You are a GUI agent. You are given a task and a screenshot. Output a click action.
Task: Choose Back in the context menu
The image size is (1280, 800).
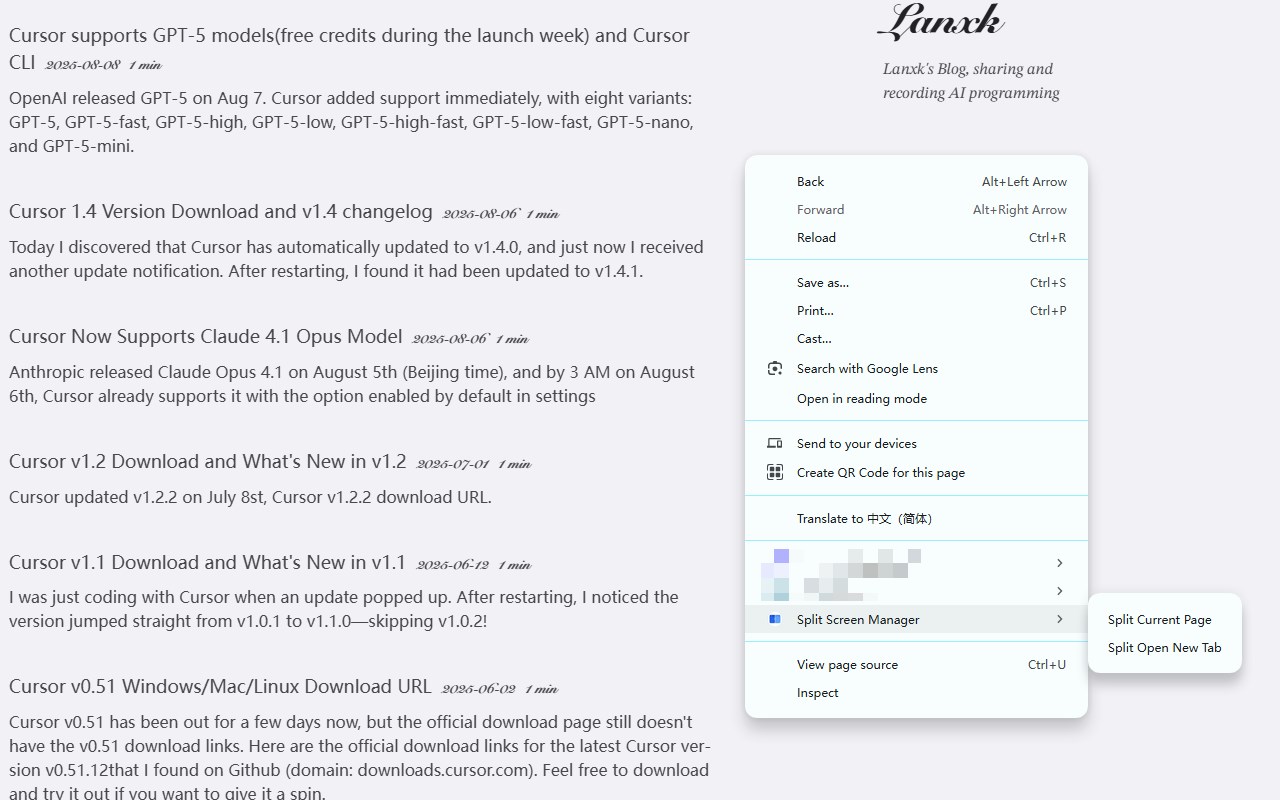(x=916, y=181)
